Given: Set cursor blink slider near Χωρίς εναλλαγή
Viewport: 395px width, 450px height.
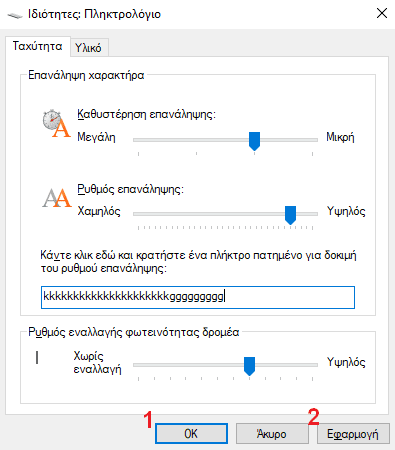Looking at the screenshot, I should coord(139,365).
